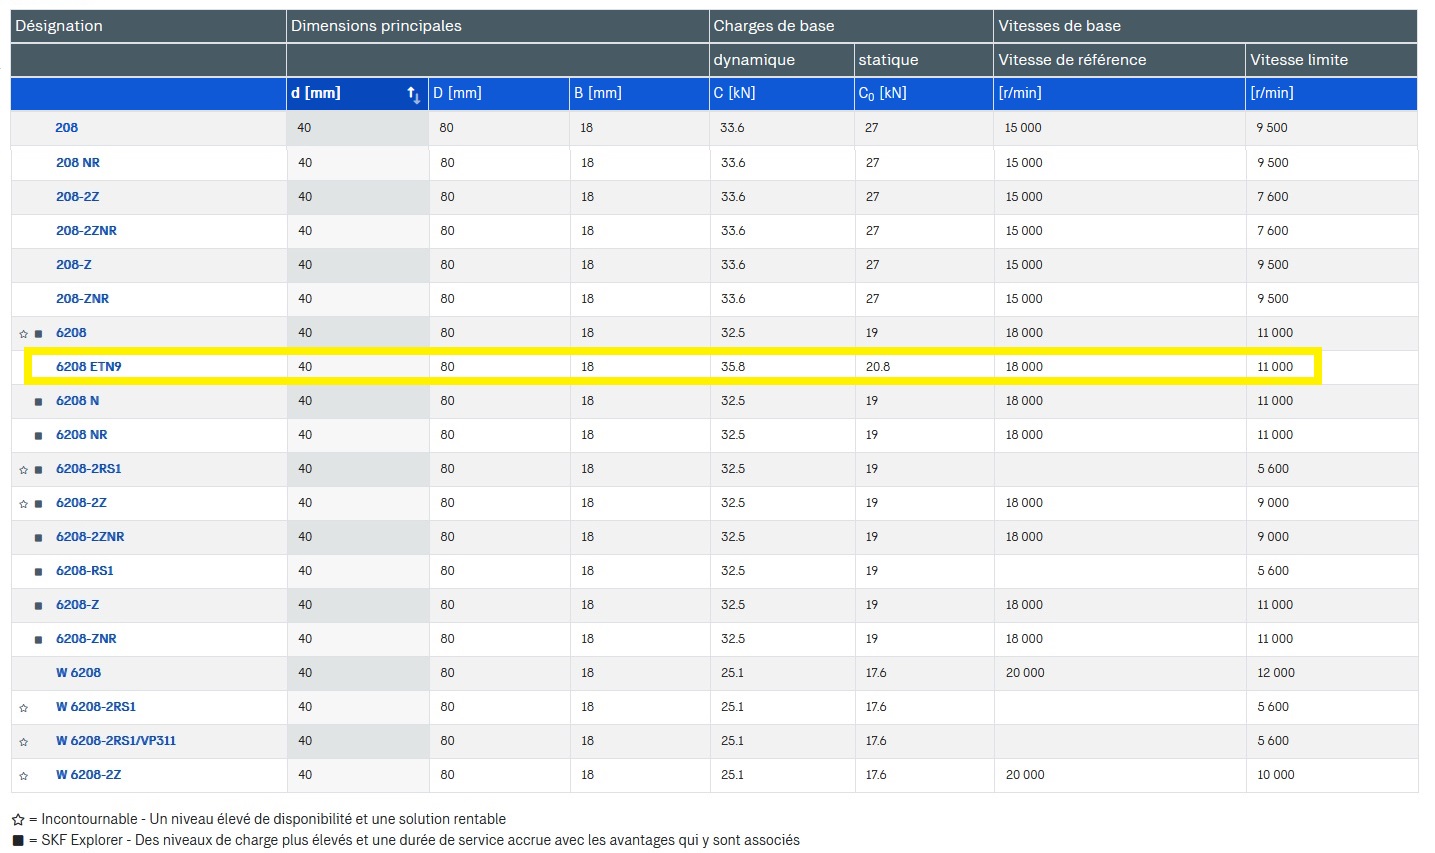This screenshot has height=853, width=1435.
Task: Open the 208-2ZNR designation link
Action: (86, 231)
